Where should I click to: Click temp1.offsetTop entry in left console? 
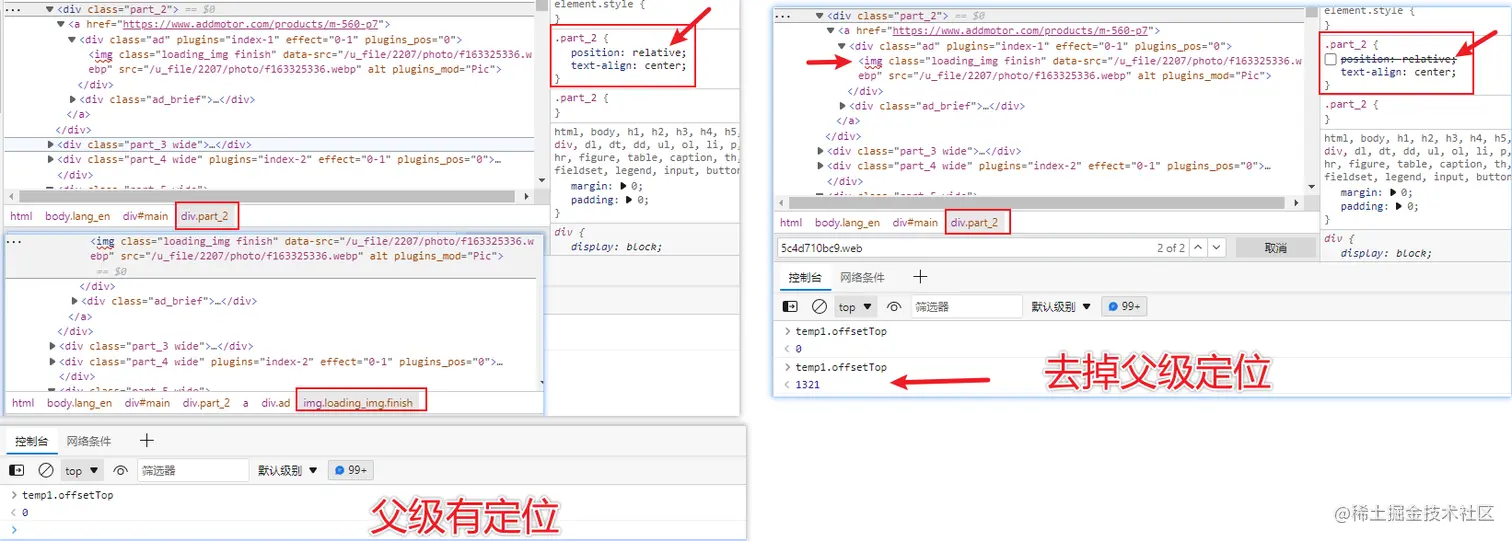click(68, 495)
